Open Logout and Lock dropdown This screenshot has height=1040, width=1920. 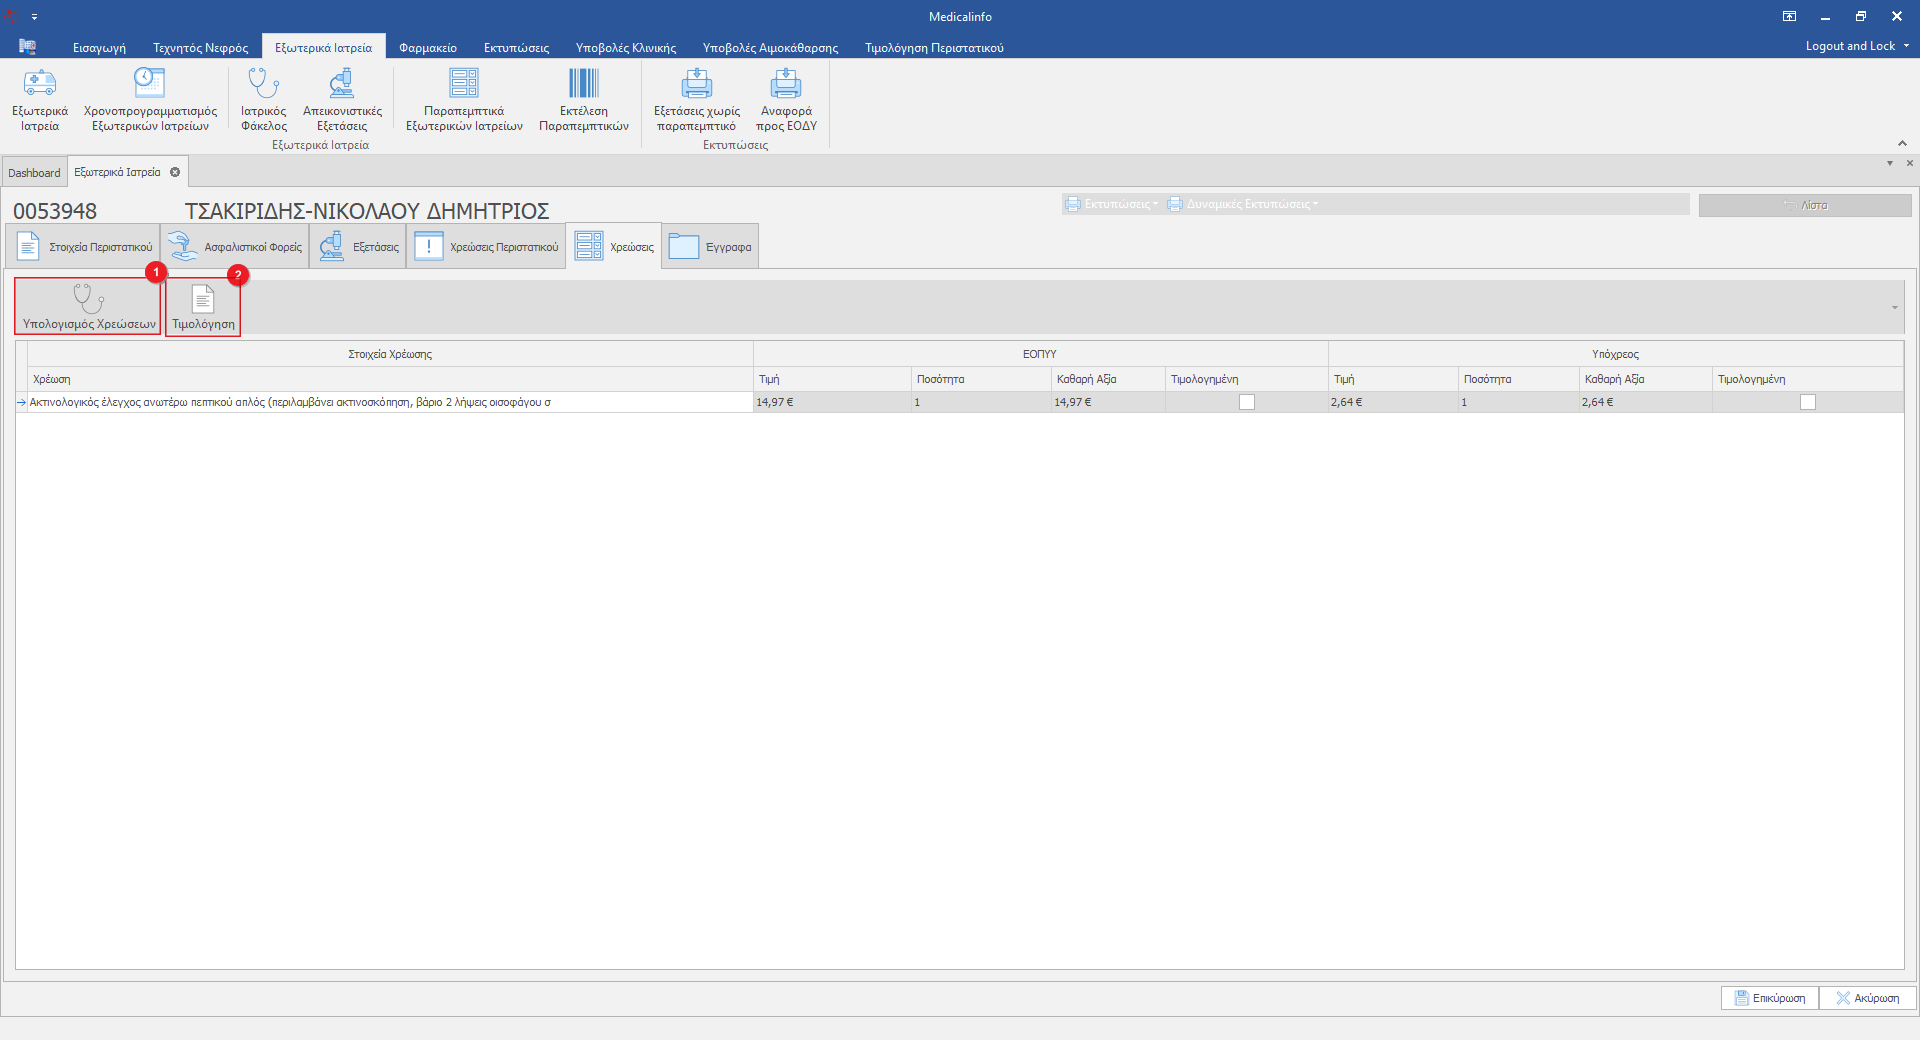(1856, 46)
